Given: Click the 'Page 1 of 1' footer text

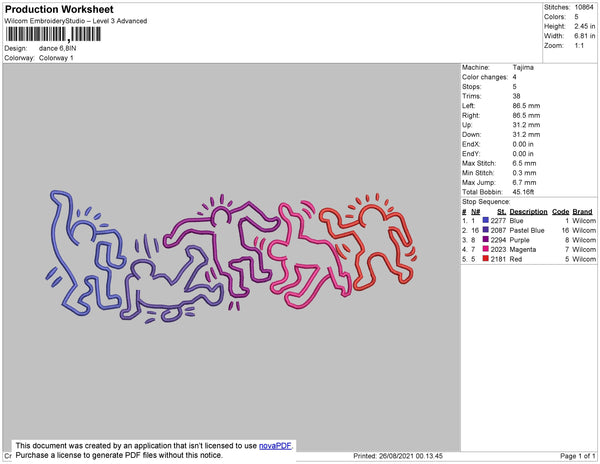Looking at the screenshot, I should (578, 456).
